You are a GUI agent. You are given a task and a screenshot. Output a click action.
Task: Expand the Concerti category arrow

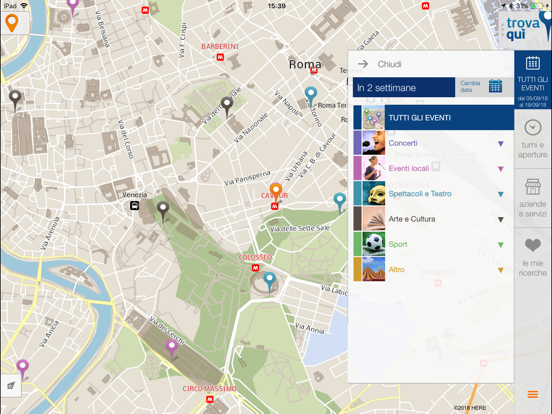point(501,144)
